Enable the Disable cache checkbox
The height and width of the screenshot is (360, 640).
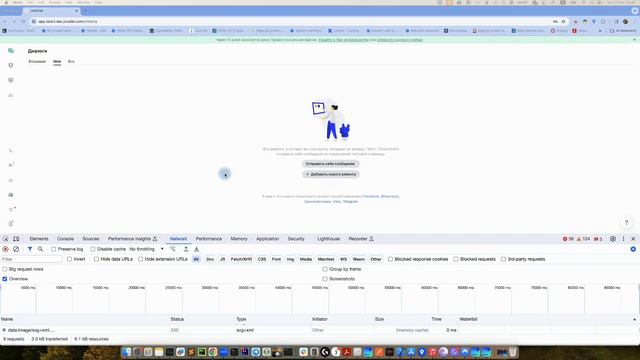tap(93, 249)
